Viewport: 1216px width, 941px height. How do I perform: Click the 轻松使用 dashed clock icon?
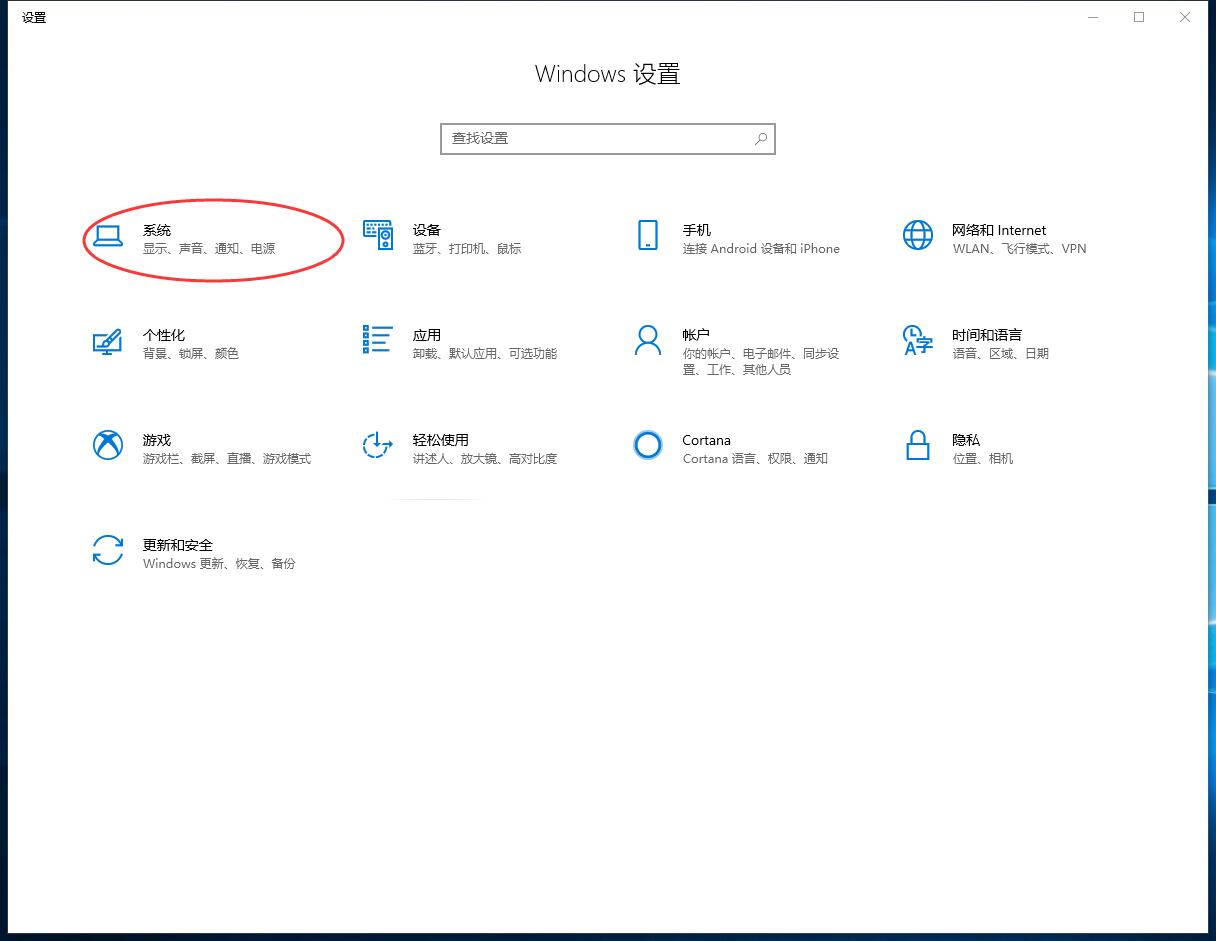tap(377, 445)
